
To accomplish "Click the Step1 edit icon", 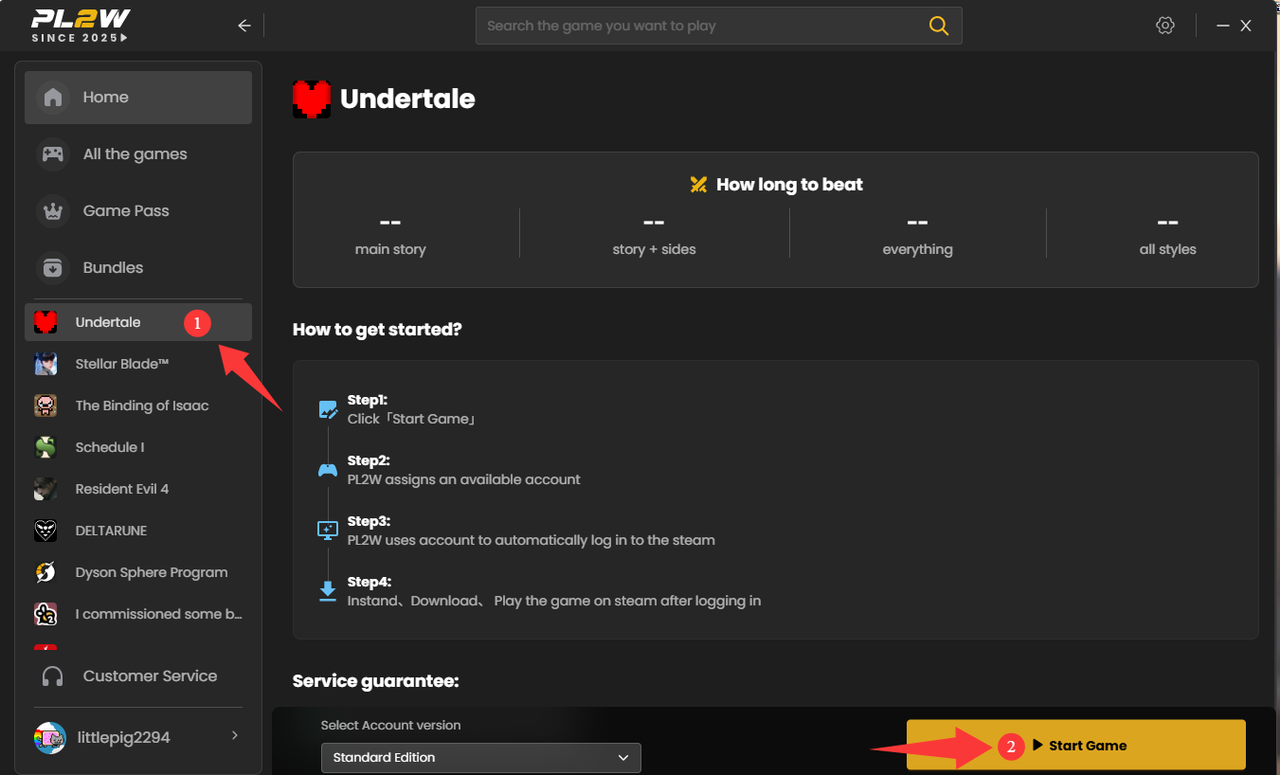I will 327,409.
